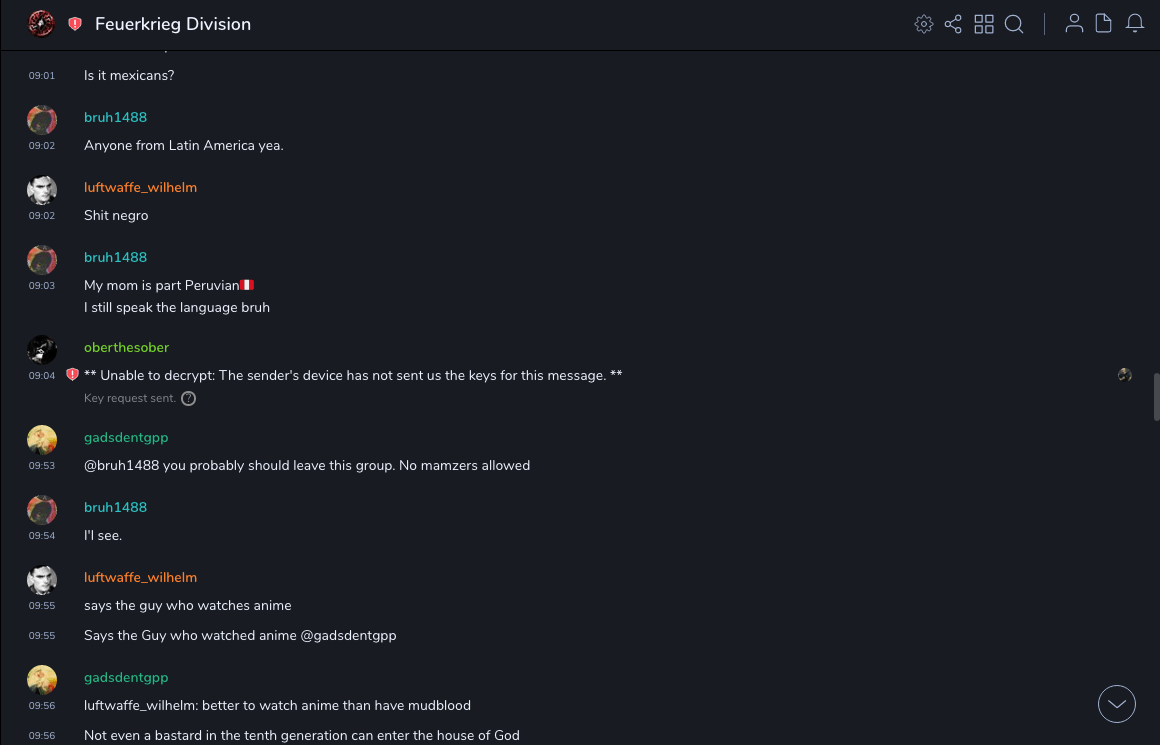This screenshot has width=1160, height=745.
Task: Click the 09:04 message timestamp
Action: point(42,376)
